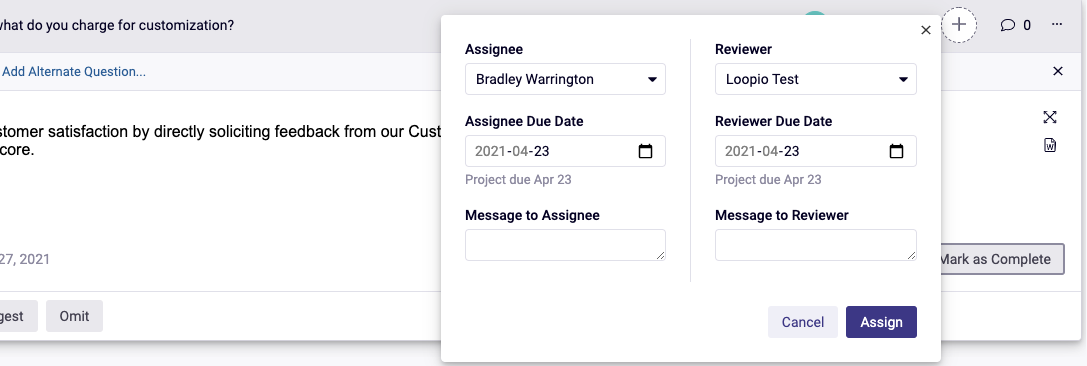Click the Reviewer Due Date field
This screenshot has width=1087, height=366.
pyautogui.click(x=816, y=151)
